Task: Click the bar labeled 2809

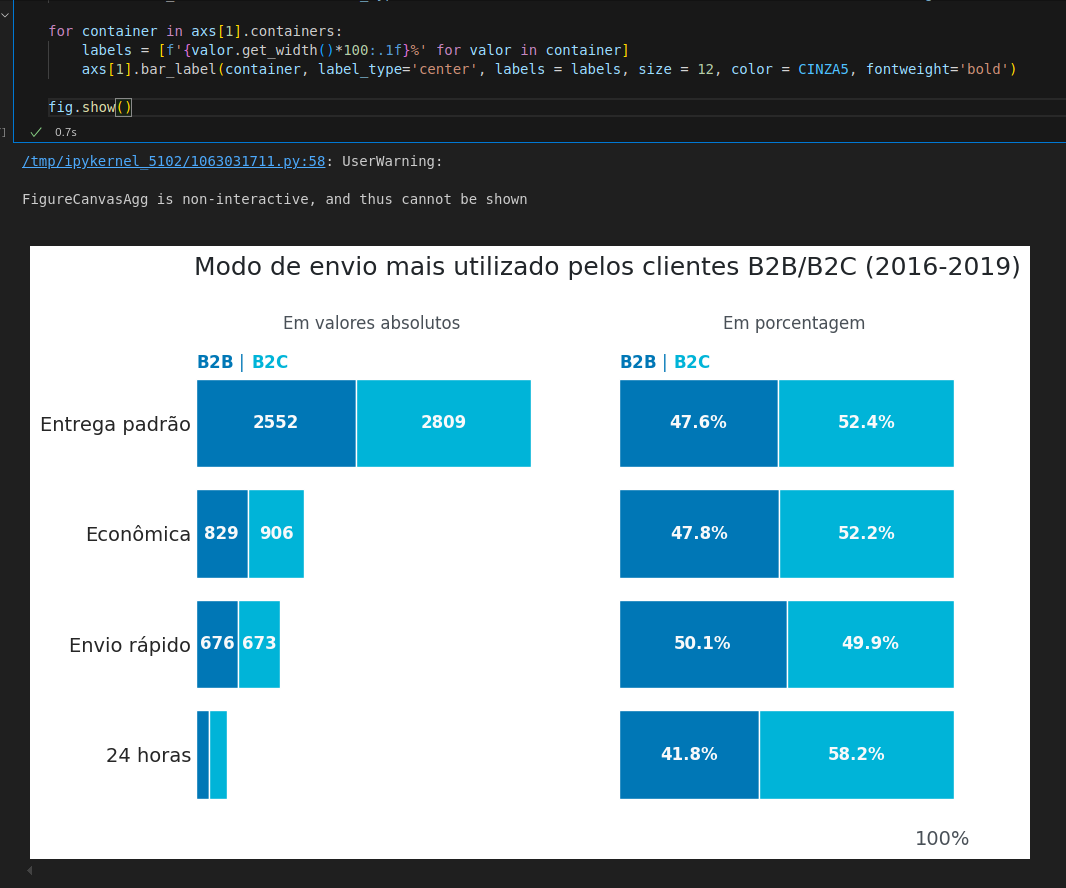Action: pyautogui.click(x=443, y=423)
